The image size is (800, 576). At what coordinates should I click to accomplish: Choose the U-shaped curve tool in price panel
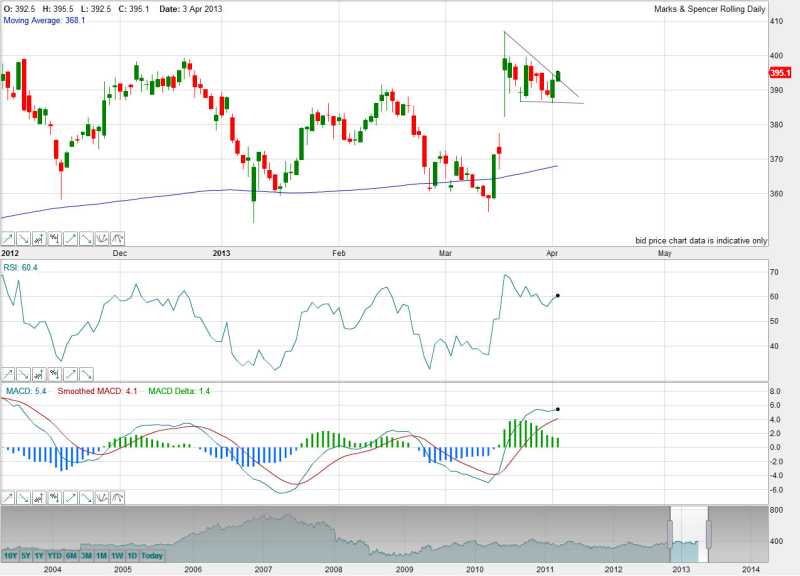point(102,238)
